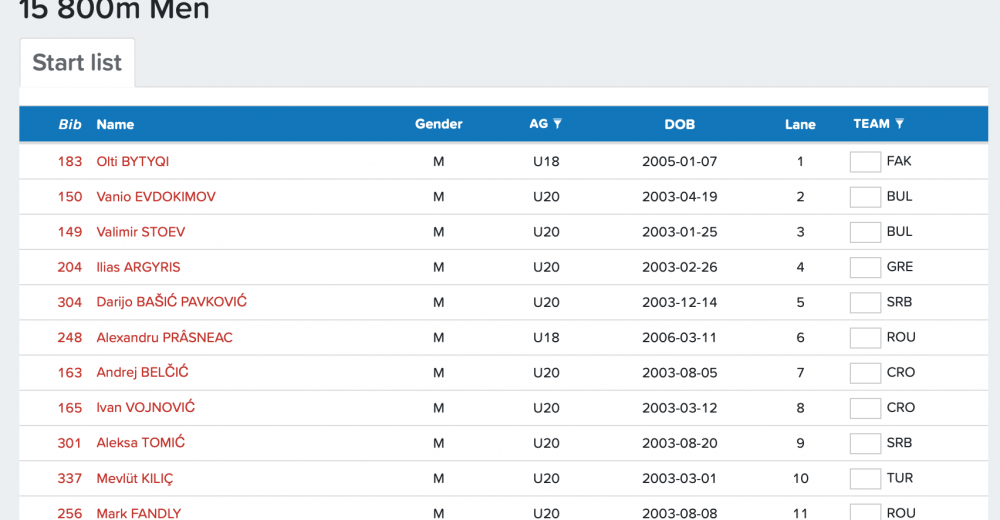Click the Lane column header
The width and height of the screenshot is (1000, 520).
coord(800,125)
